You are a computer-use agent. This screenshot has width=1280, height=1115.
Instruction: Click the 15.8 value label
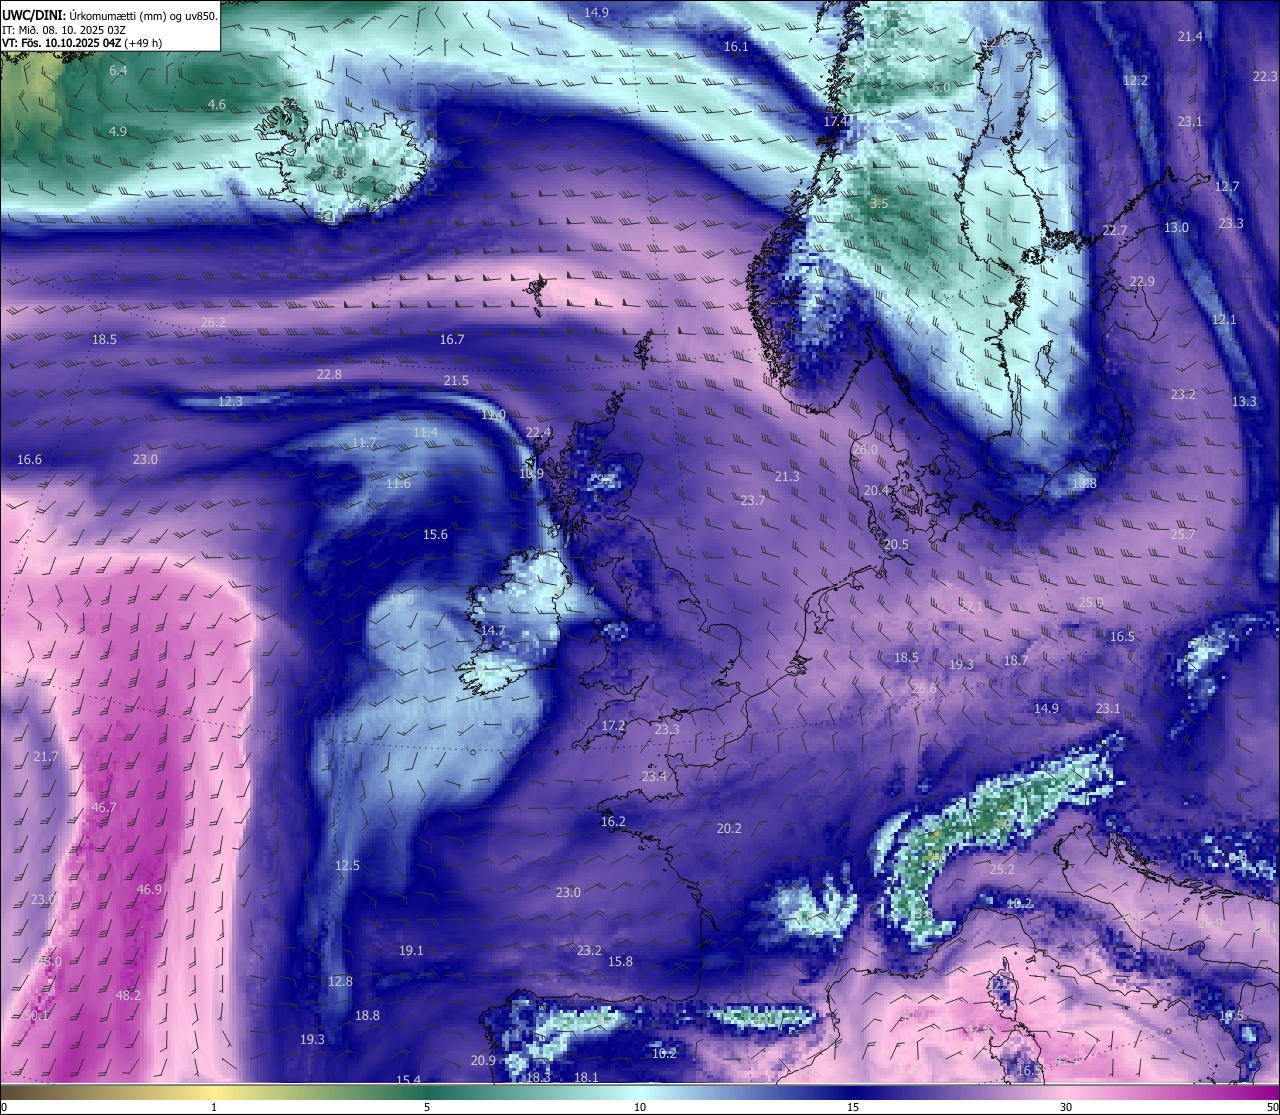pos(620,961)
